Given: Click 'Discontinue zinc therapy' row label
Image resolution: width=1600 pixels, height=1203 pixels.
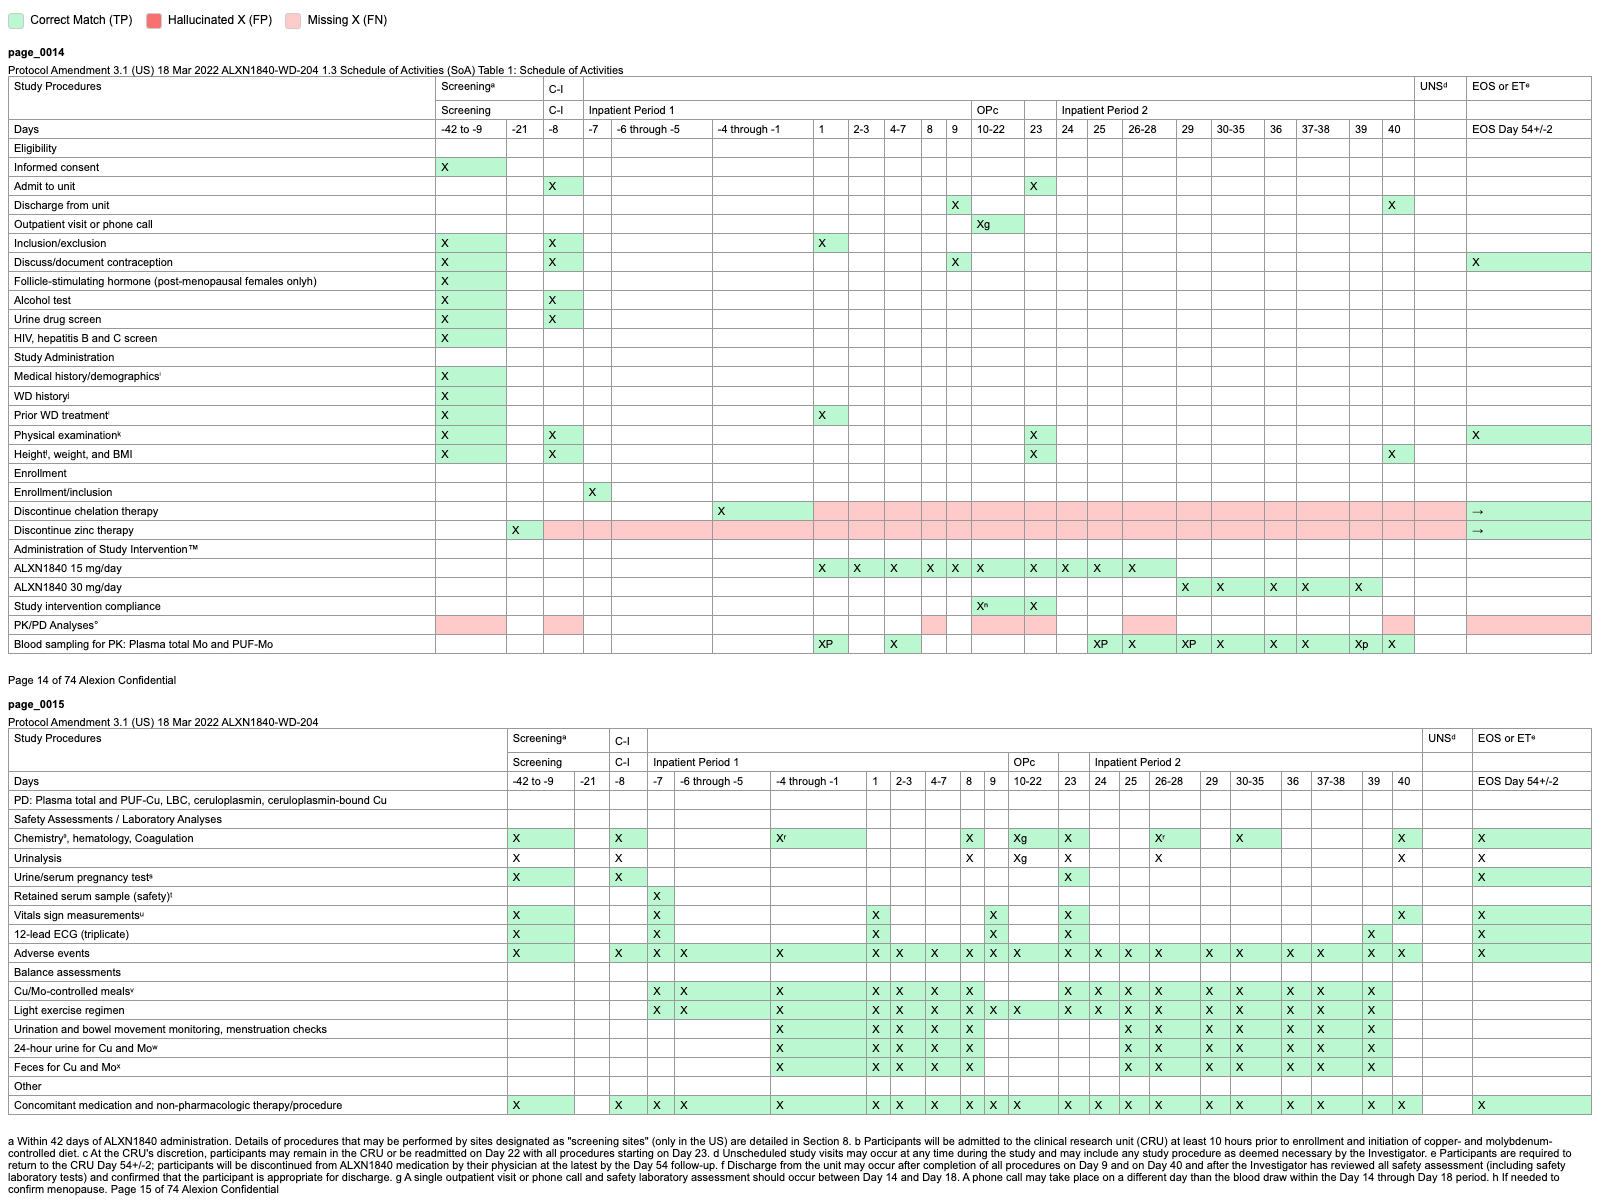Looking at the screenshot, I should pos(73,530).
